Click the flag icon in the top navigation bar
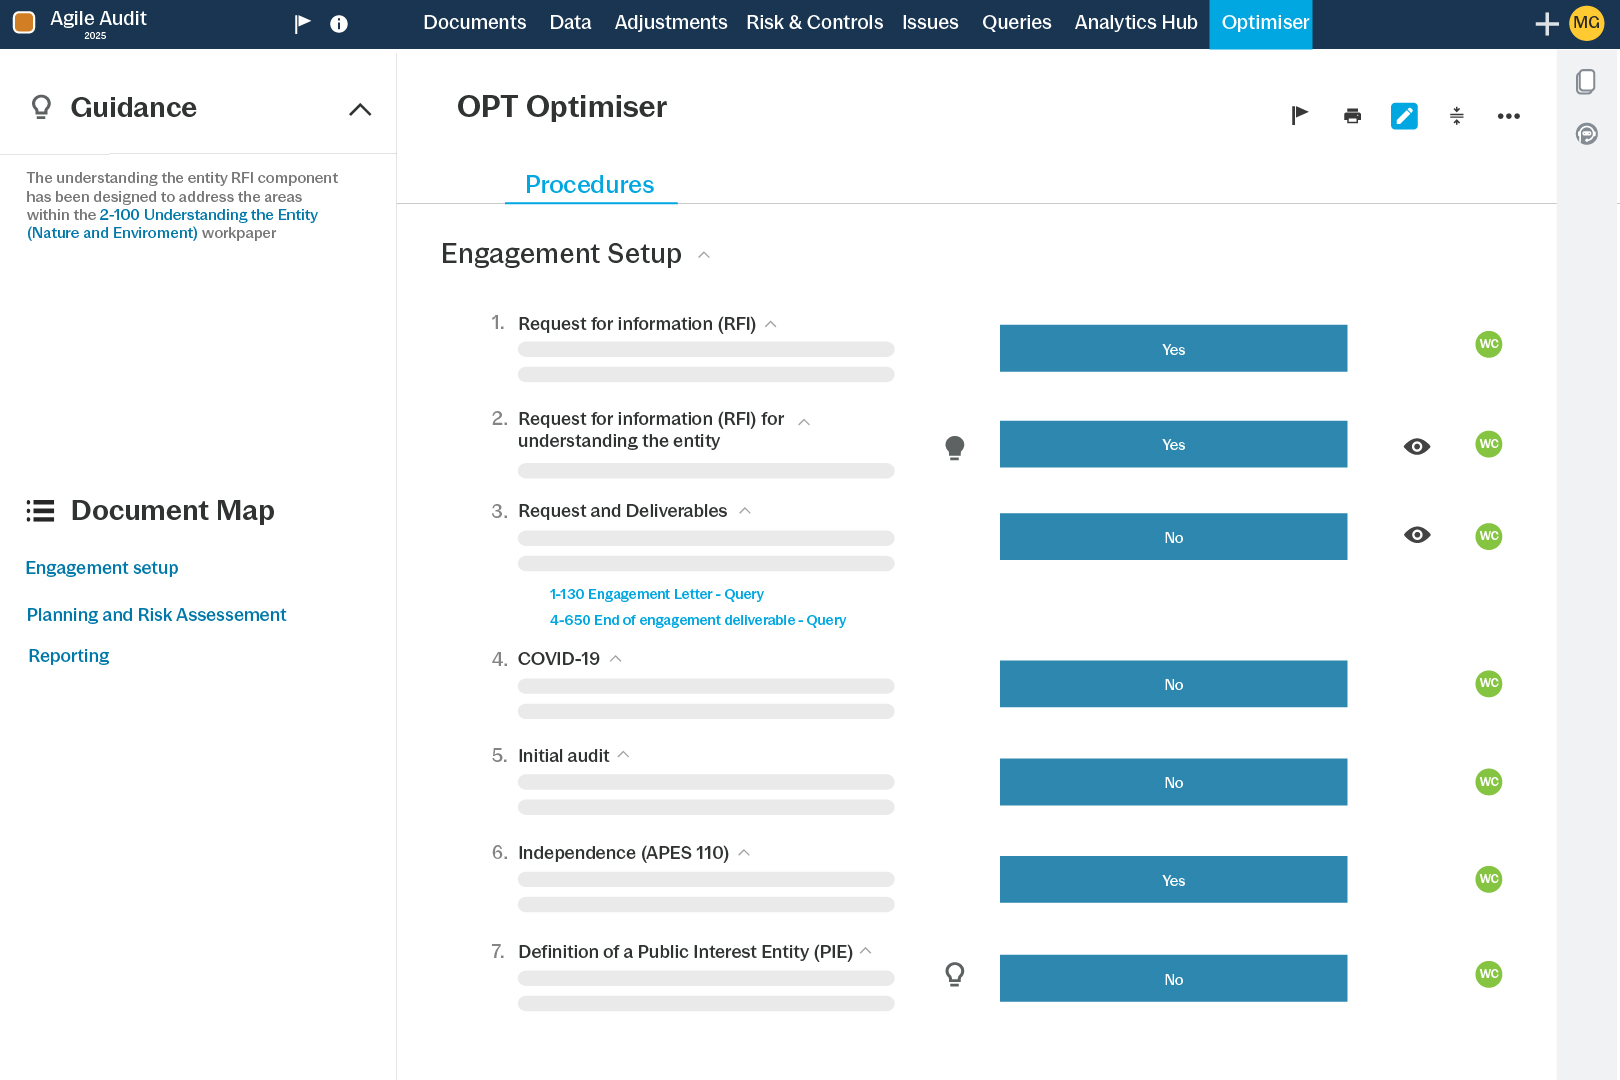Viewport: 1620px width, 1080px height. (302, 24)
